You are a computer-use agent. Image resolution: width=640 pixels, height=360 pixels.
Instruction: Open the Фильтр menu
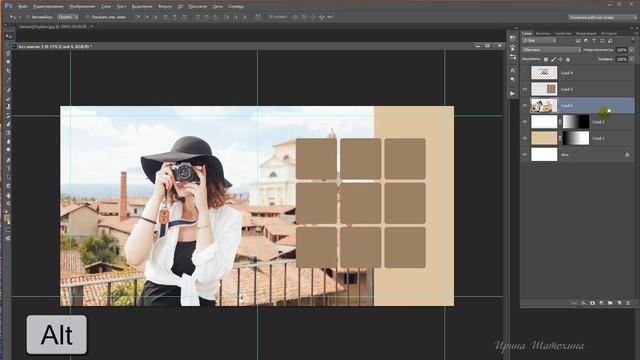165,7
